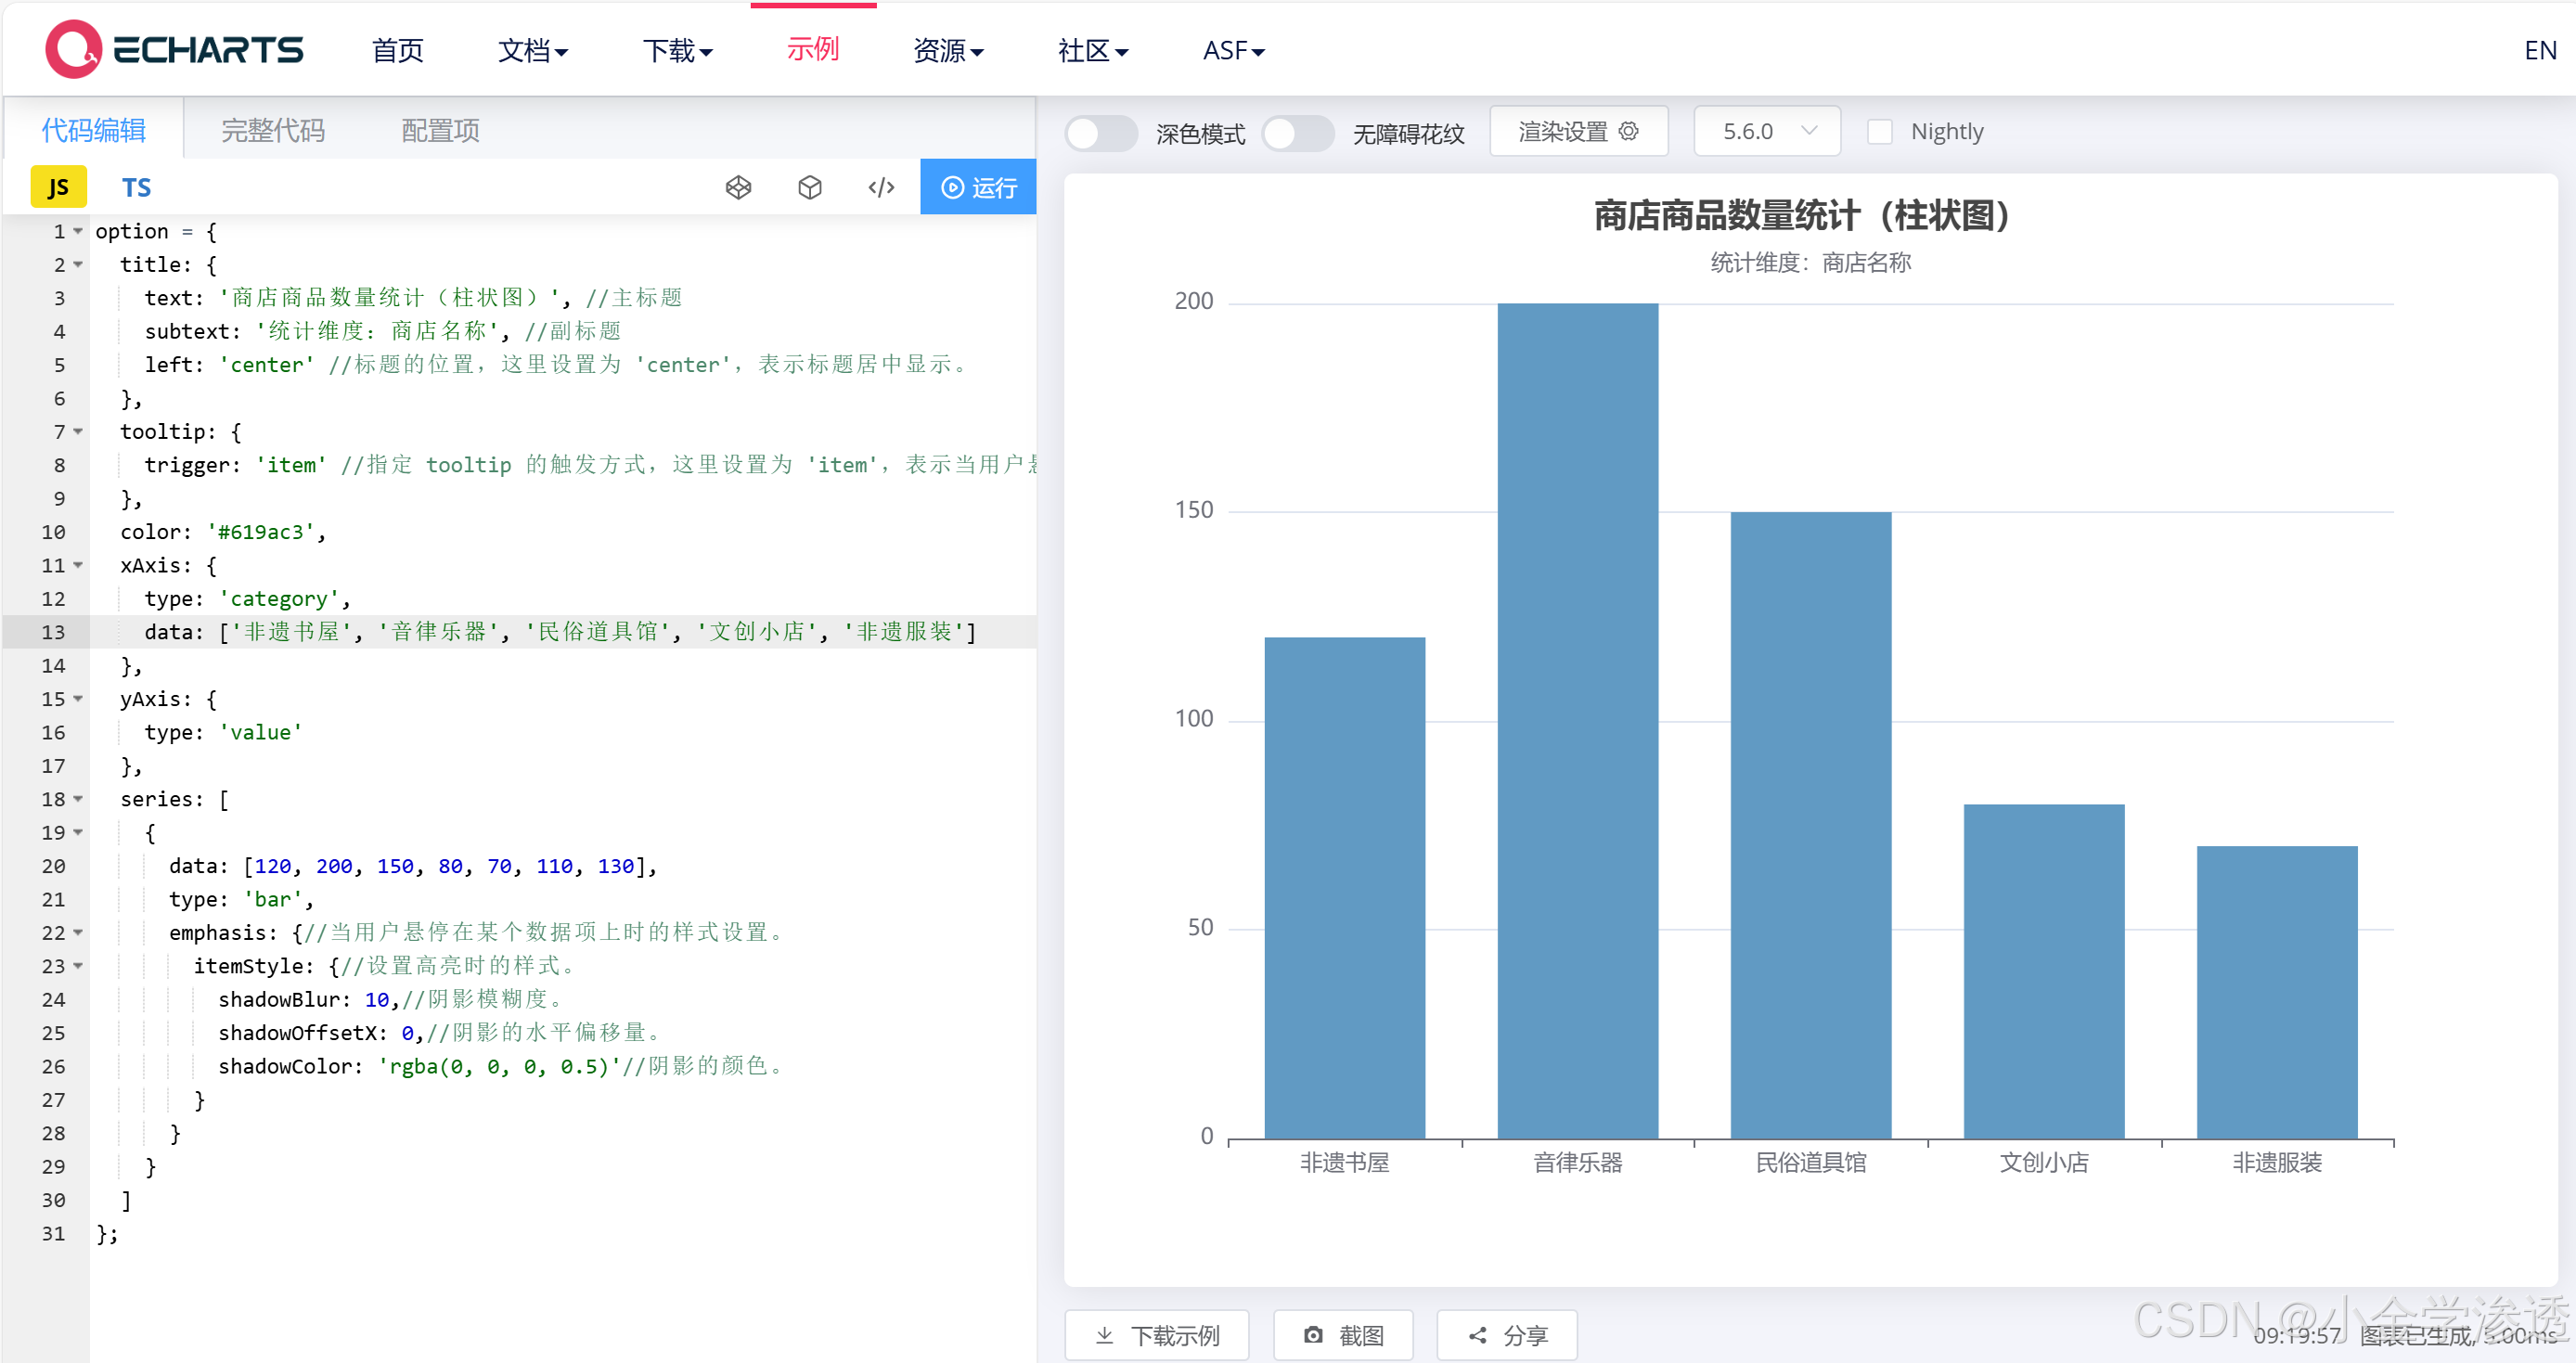Switch to the TS tab
Image resolution: width=2576 pixels, height=1363 pixels.
[x=136, y=186]
